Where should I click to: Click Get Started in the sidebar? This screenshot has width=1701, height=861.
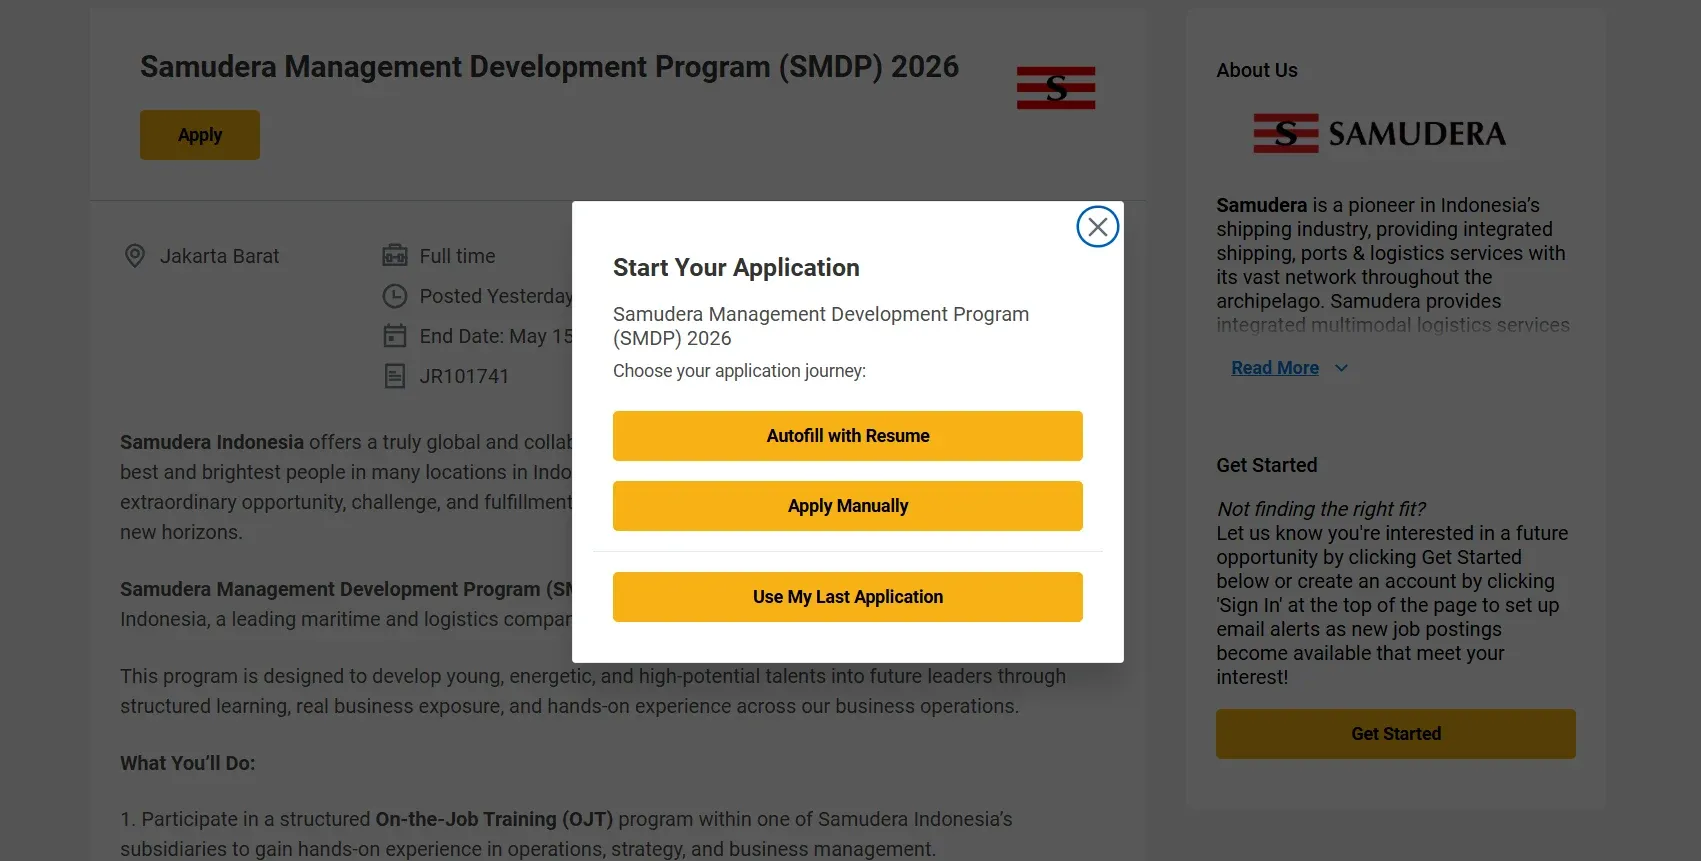tap(1395, 733)
